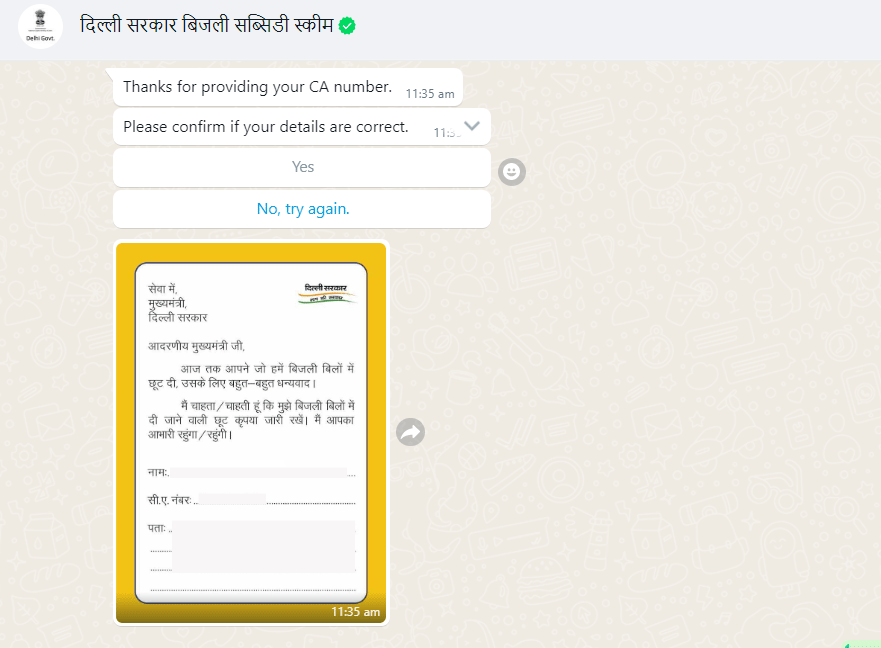Screen dimensions: 881x648
Task: Click the 11:35 am timestamp on the Thanks message
Action: point(430,94)
